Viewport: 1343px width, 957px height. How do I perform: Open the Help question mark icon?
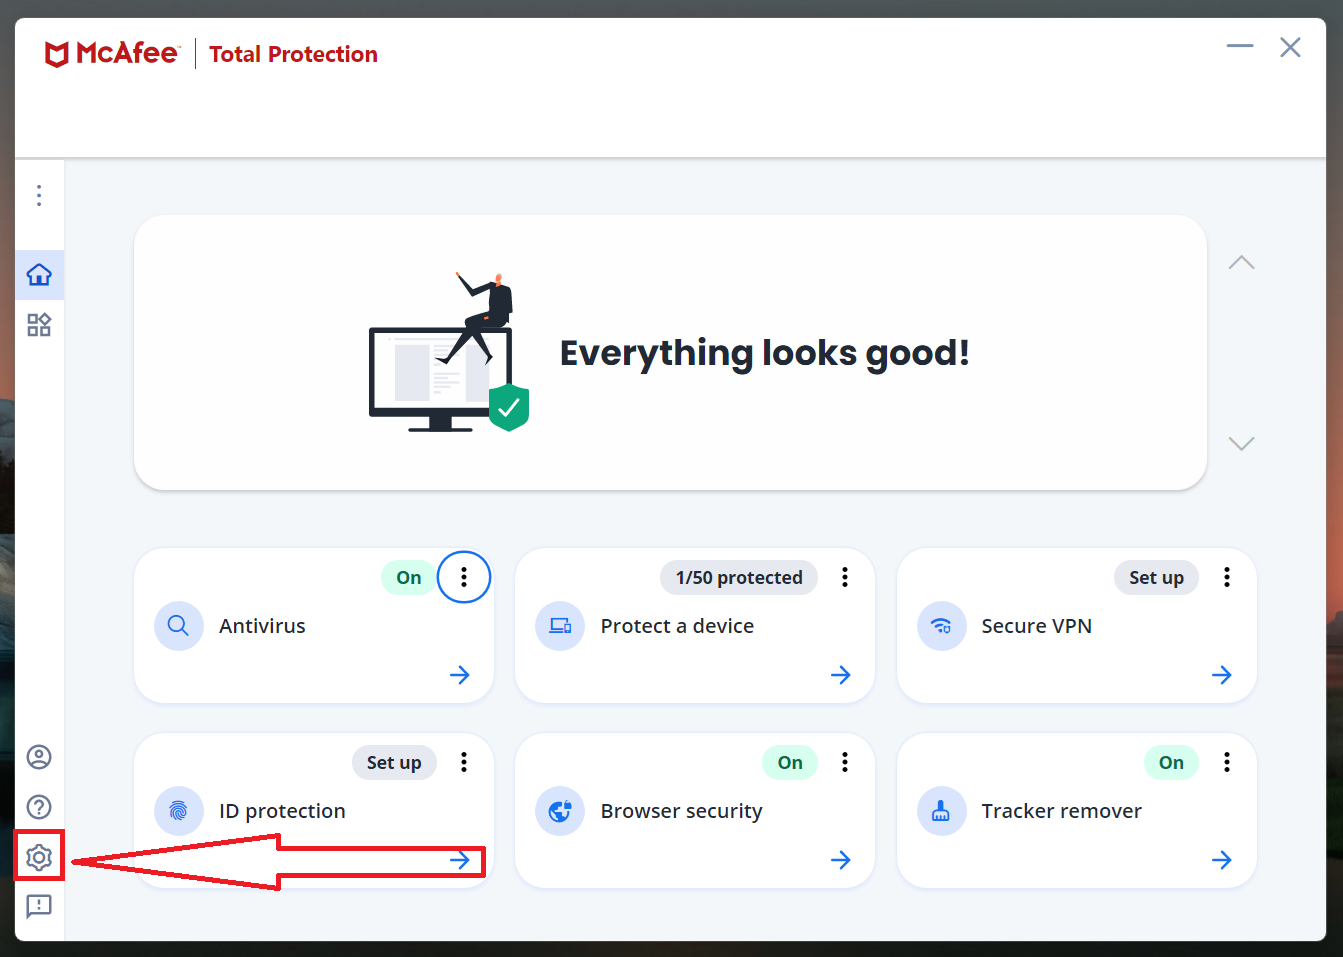click(x=39, y=807)
